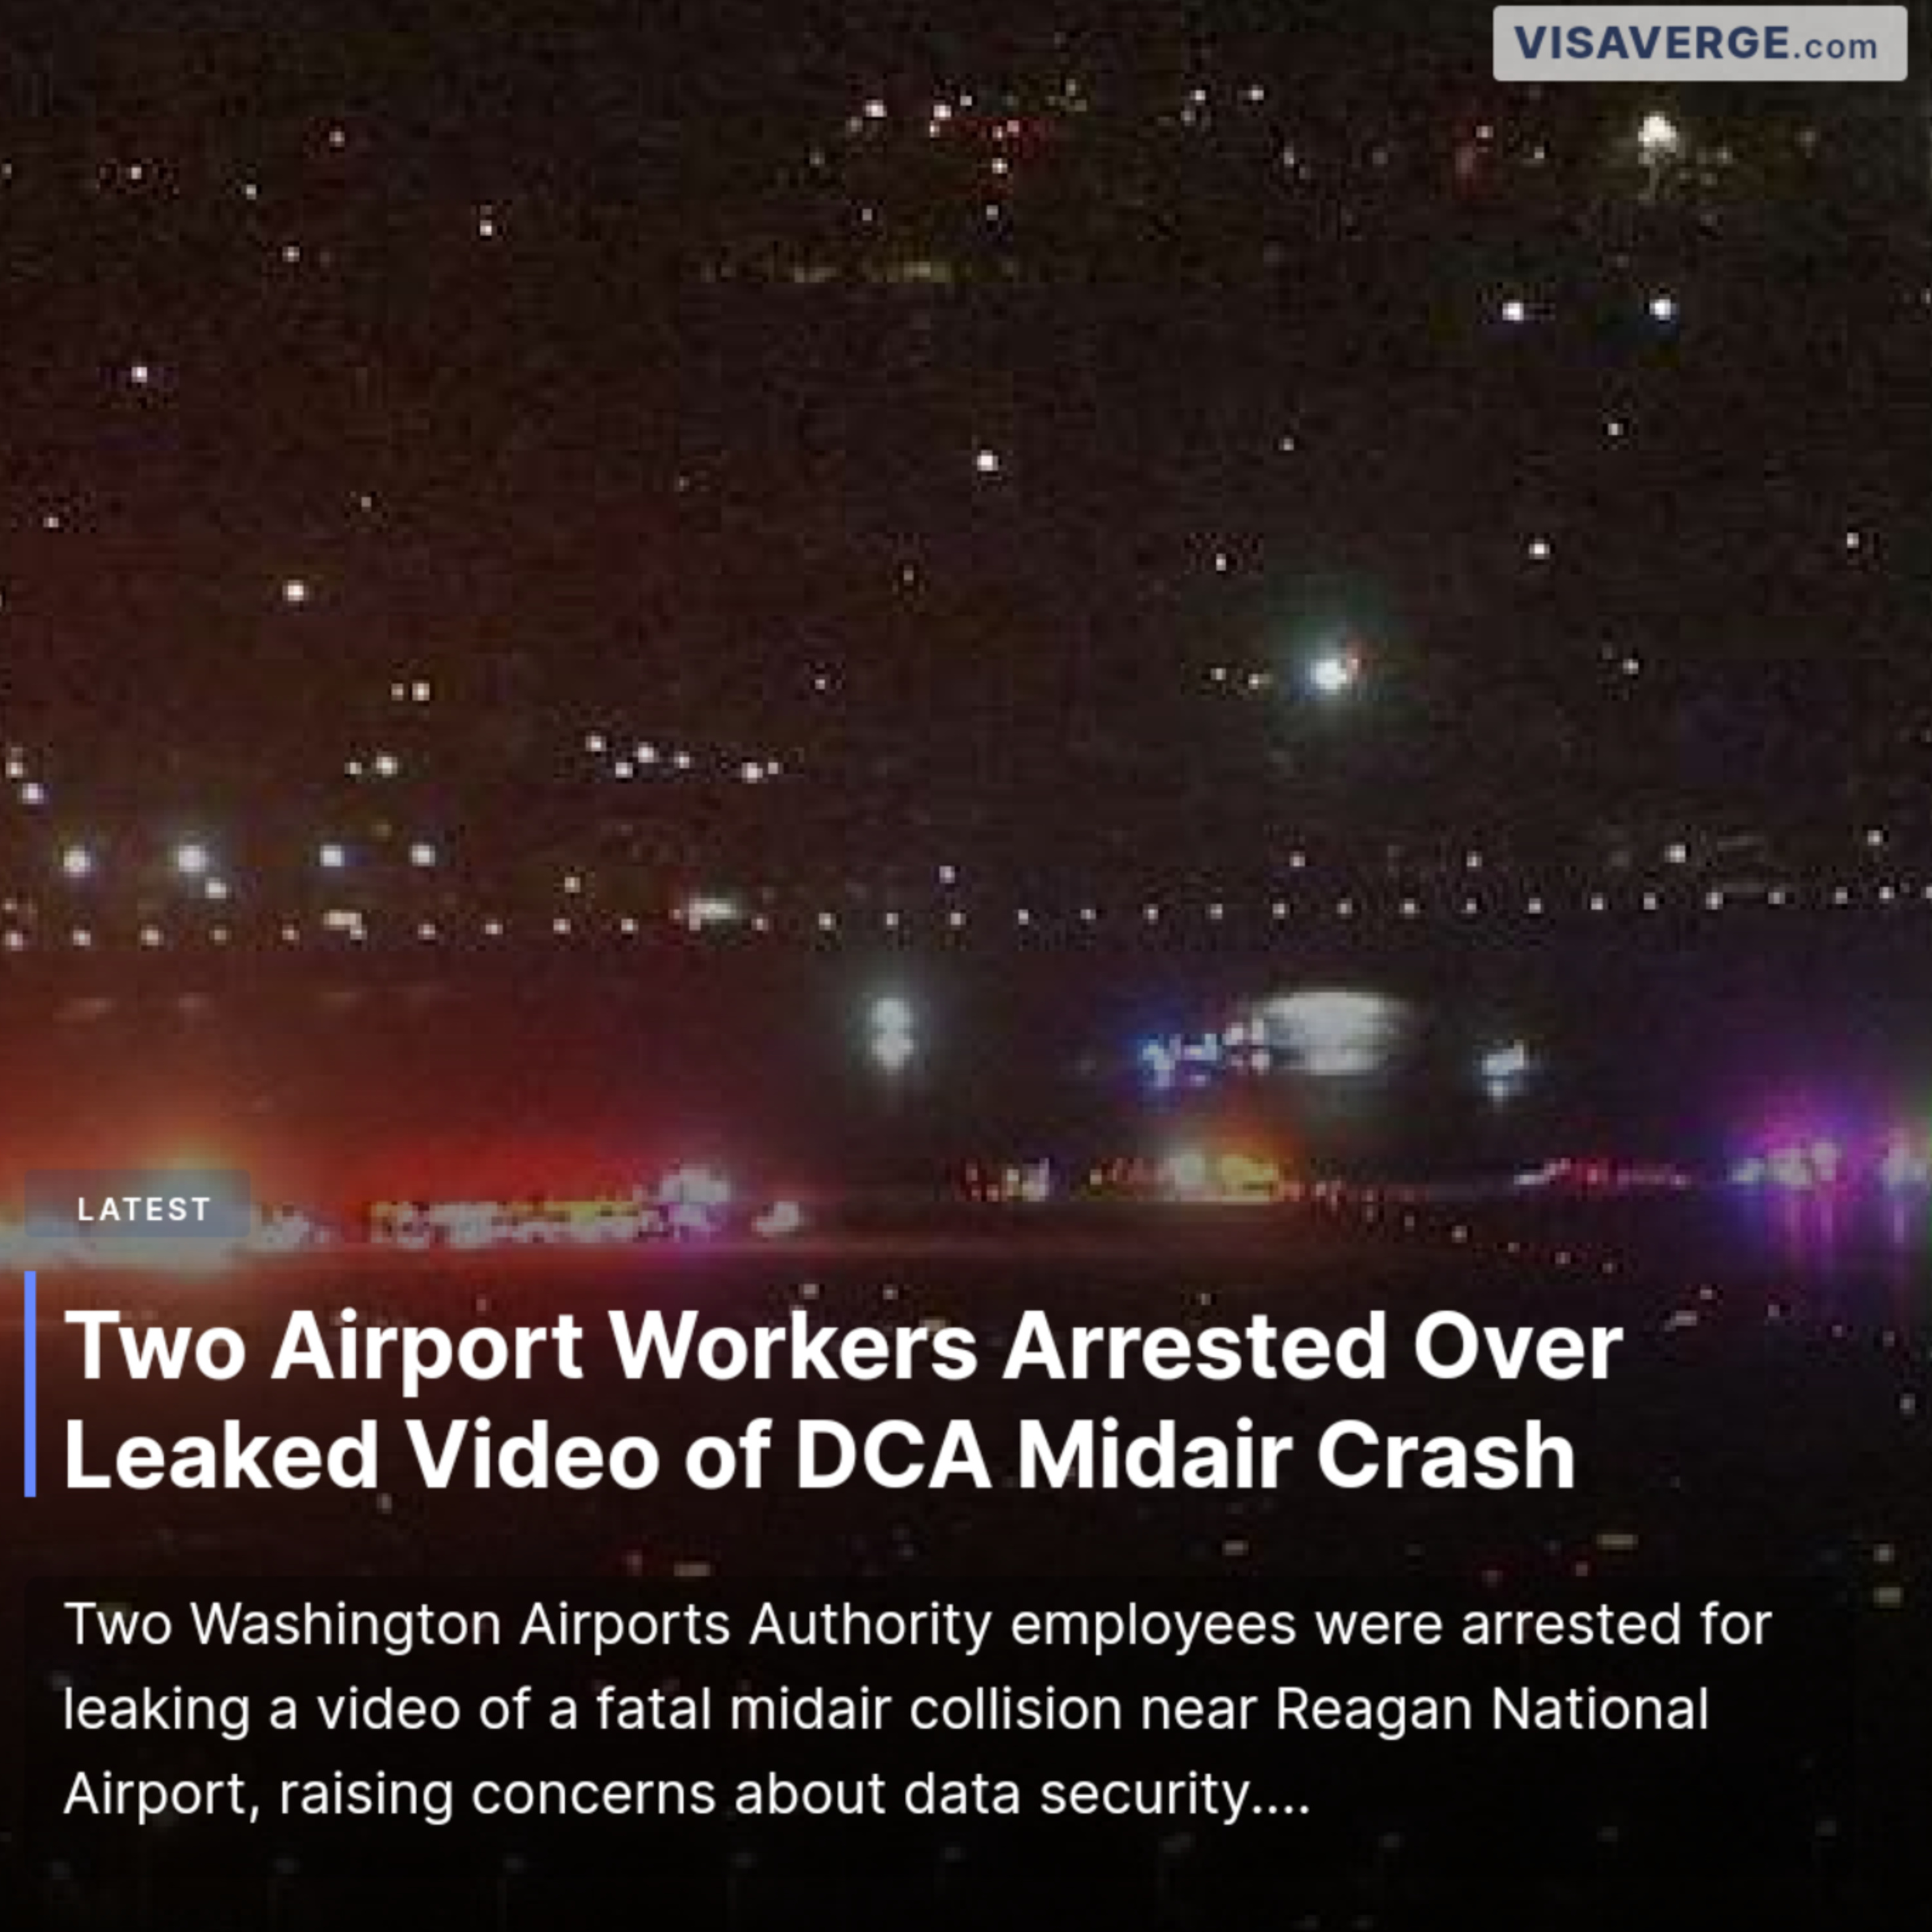Open the Washington Airports Authority summary text
1932x1932 pixels.
point(916,1709)
